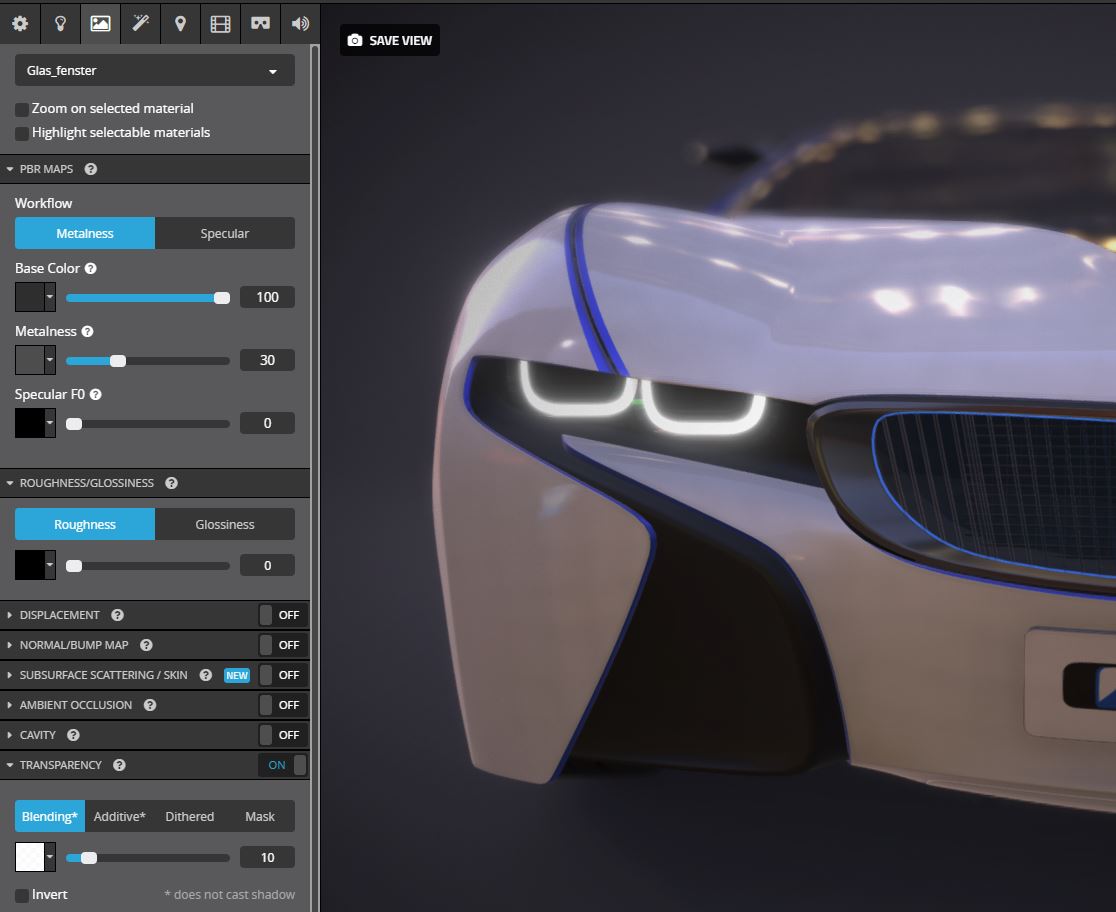The width and height of the screenshot is (1116, 912).
Task: Click the Specular F0 value field
Action: click(x=268, y=424)
